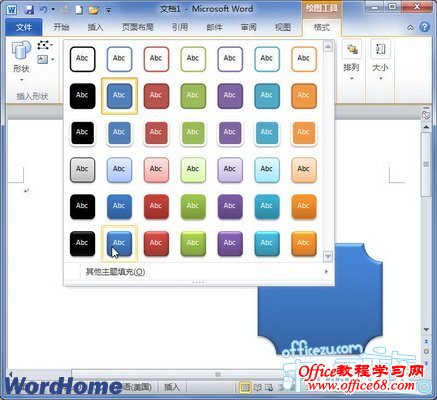This screenshot has width=437, height=400.
Task: Apply light blue gradient style, fourth row
Action: (x=119, y=170)
